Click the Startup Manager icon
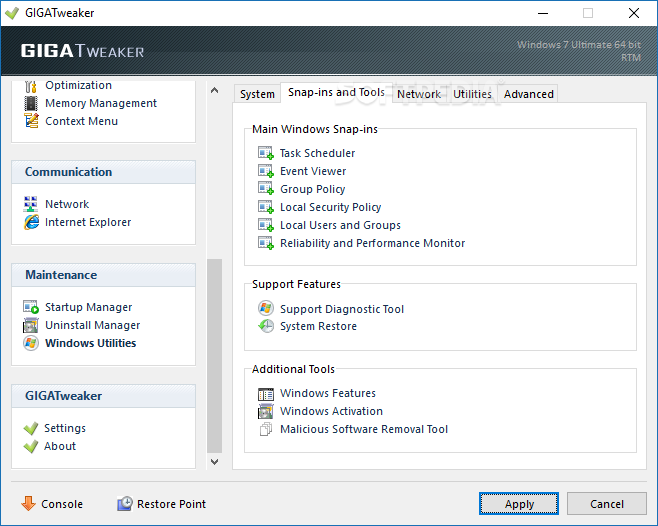Viewport: 658px width, 526px height. click(31, 307)
